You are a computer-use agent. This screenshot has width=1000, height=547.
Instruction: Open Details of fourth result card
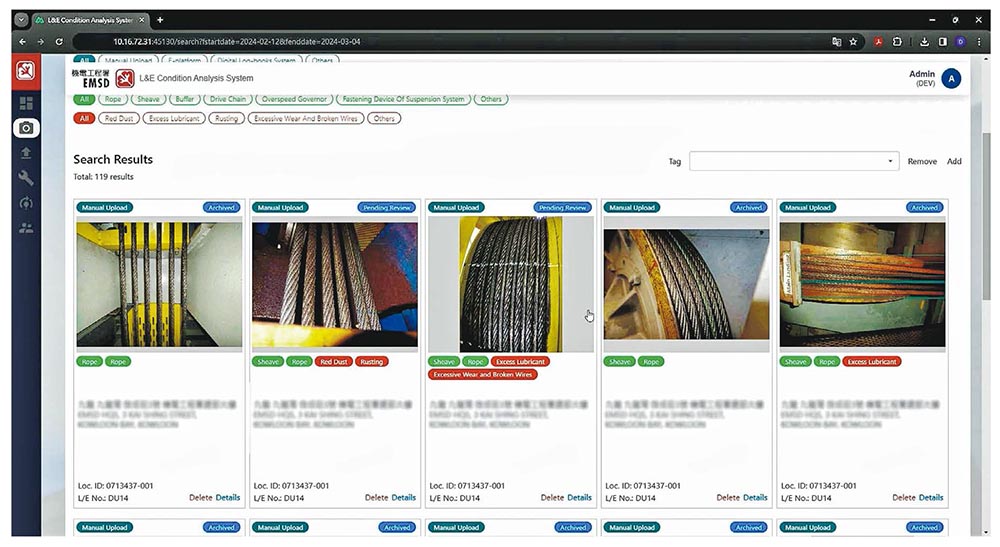[755, 497]
